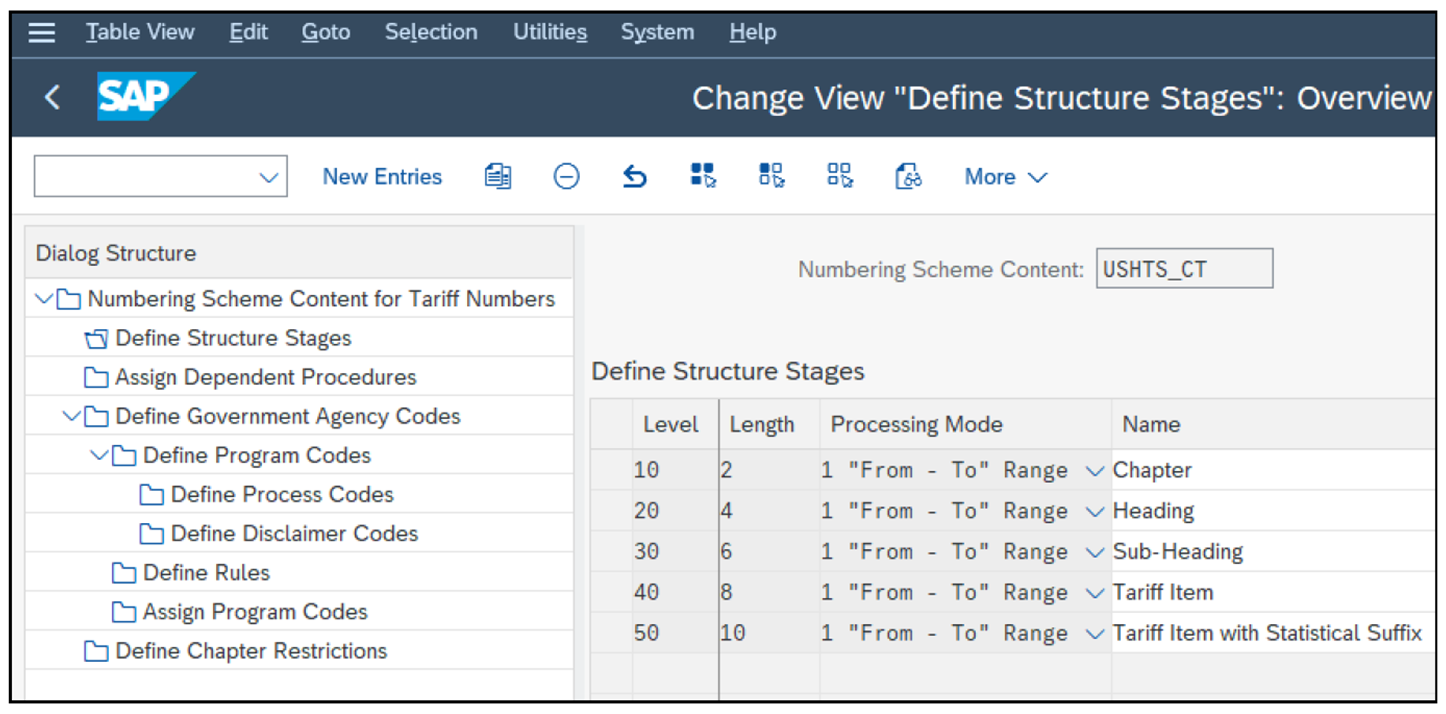Select row selector for Level 20 row
Image resolution: width=1446 pixels, height=714 pixels.
click(x=611, y=512)
